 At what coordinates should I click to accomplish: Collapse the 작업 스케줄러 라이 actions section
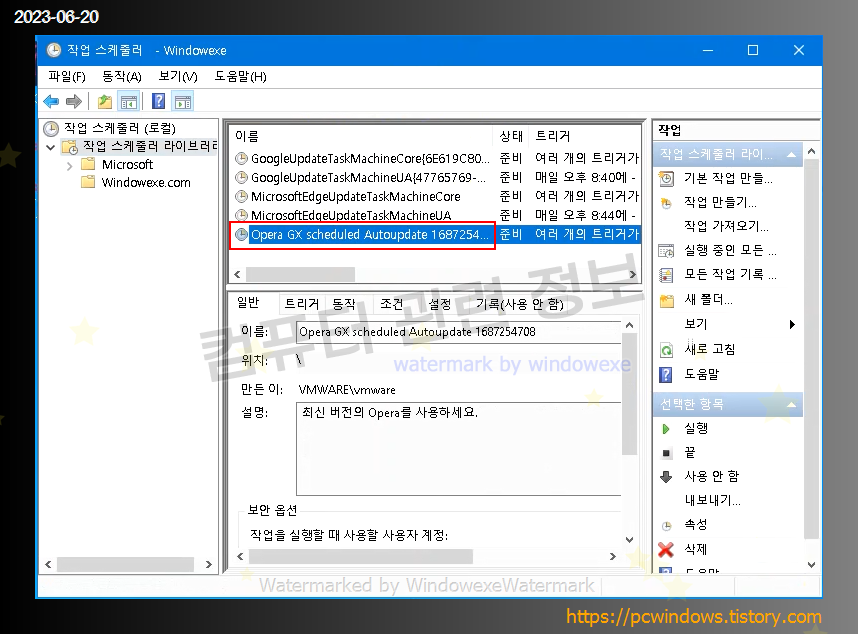pyautogui.click(x=791, y=155)
